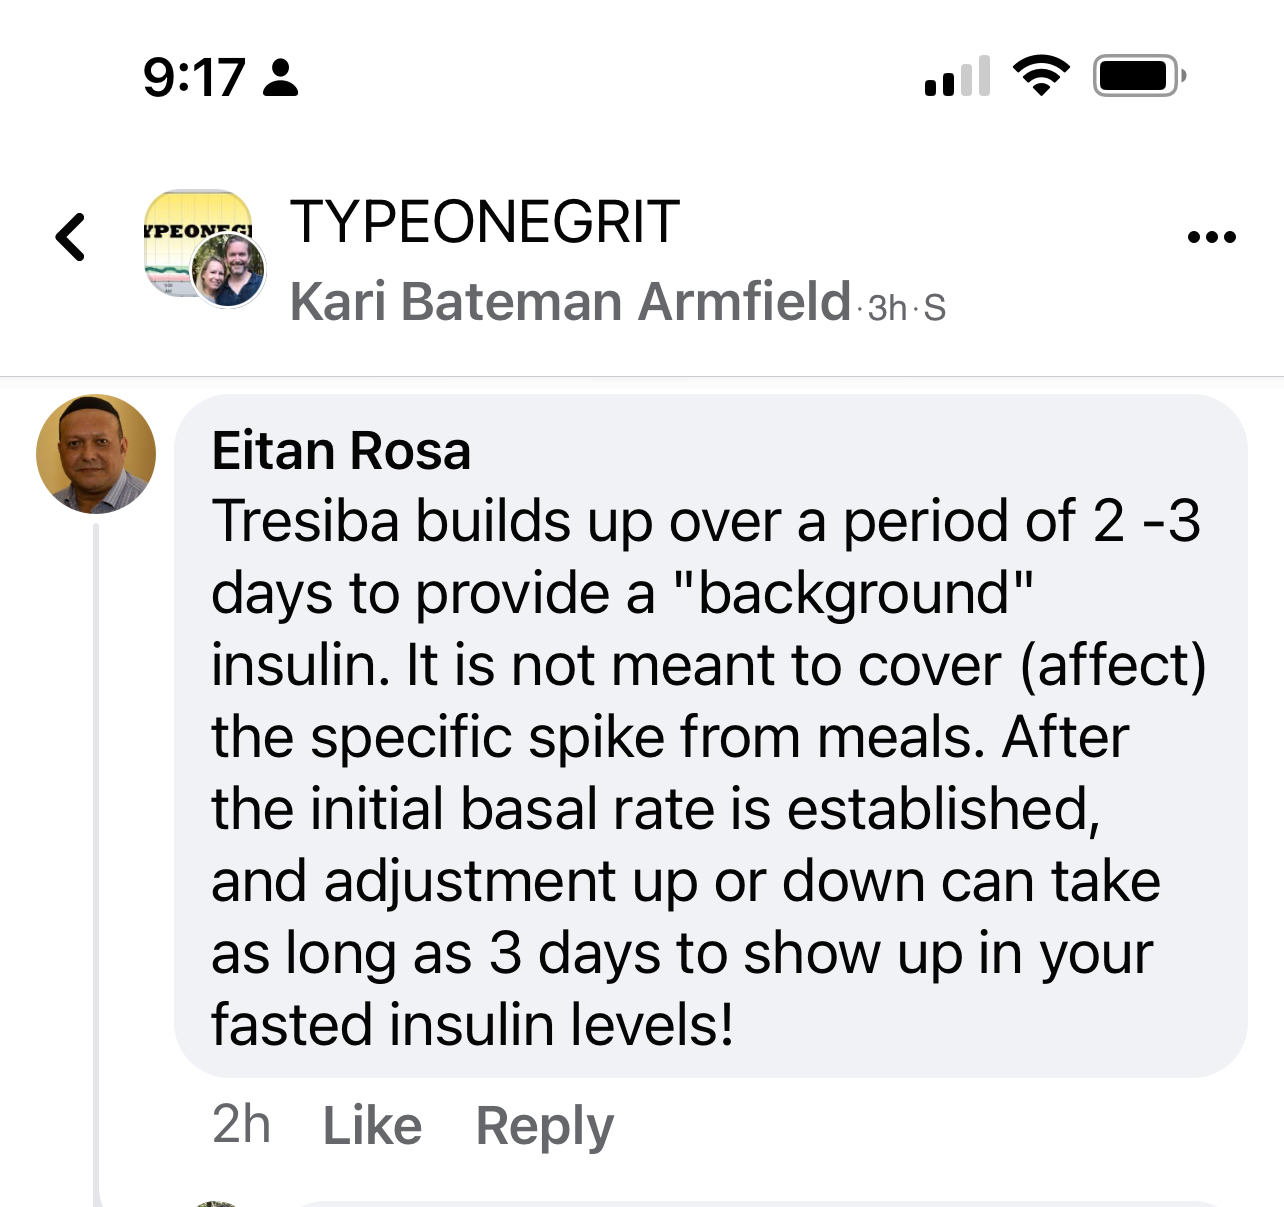Open Kari Bateman Armfield's profile name
The image size is (1284, 1207).
click(x=570, y=302)
